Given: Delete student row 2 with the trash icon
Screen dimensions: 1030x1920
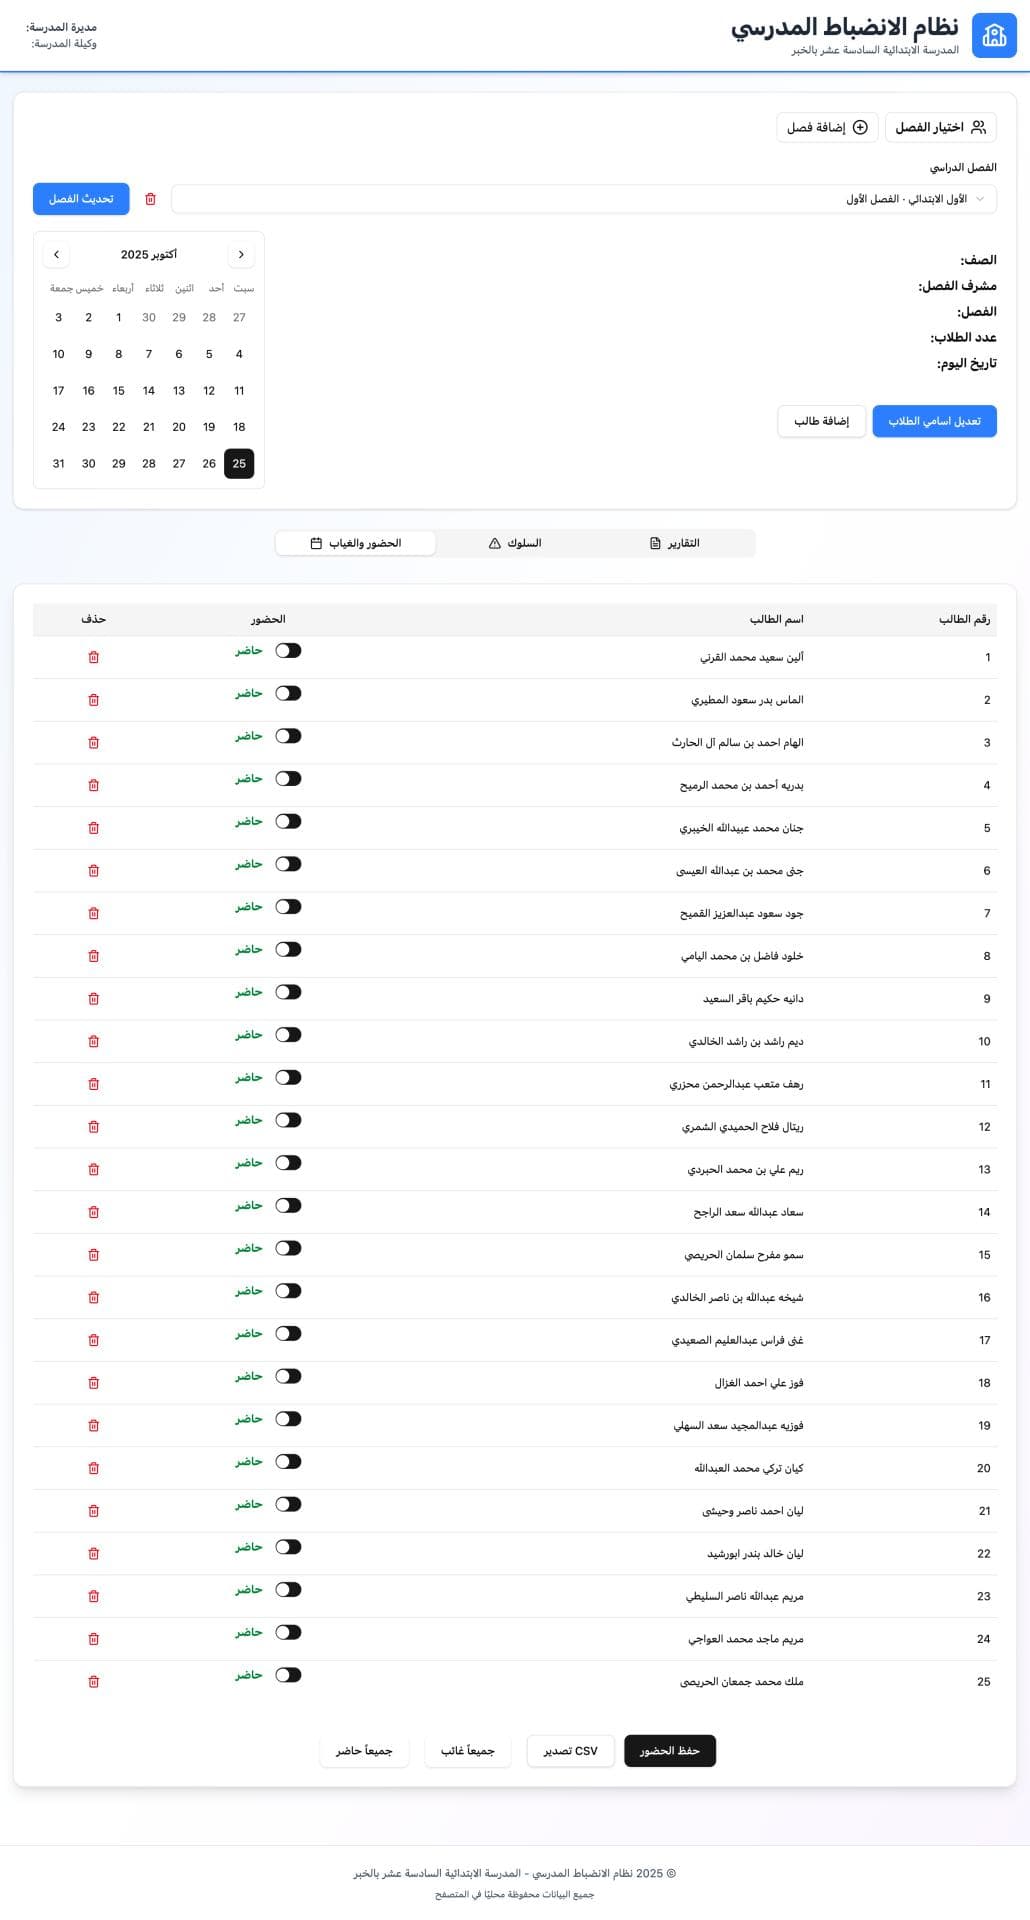Looking at the screenshot, I should [94, 700].
